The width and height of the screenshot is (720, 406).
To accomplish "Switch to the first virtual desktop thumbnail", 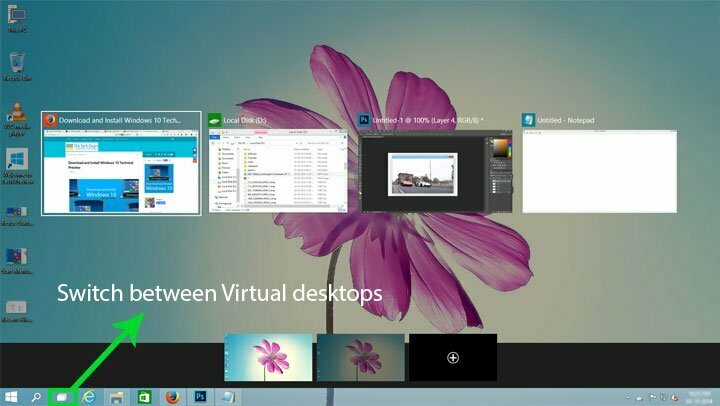I will tap(268, 357).
